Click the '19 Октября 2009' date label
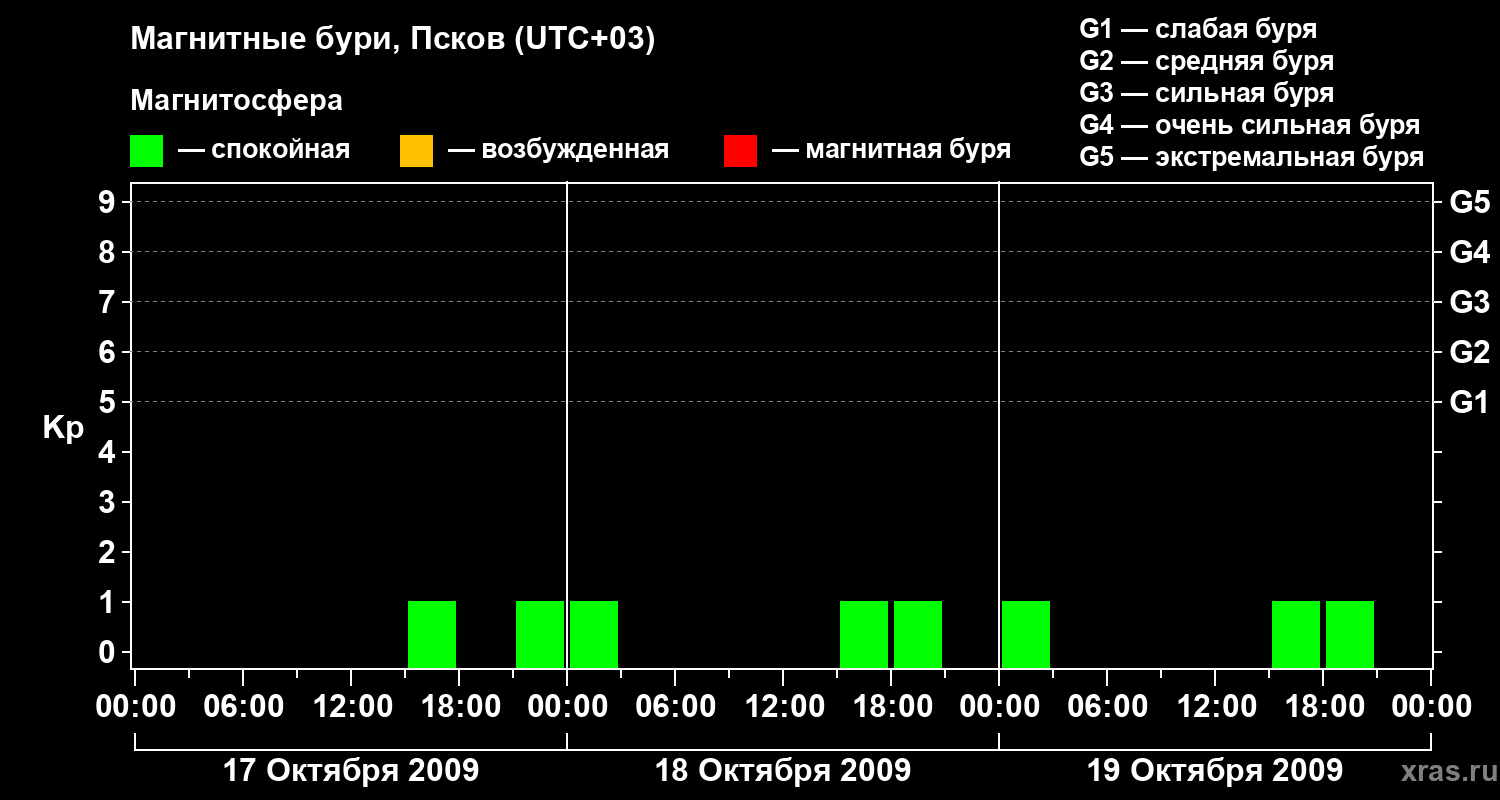Viewport: 1500px width, 800px height. 1214,771
